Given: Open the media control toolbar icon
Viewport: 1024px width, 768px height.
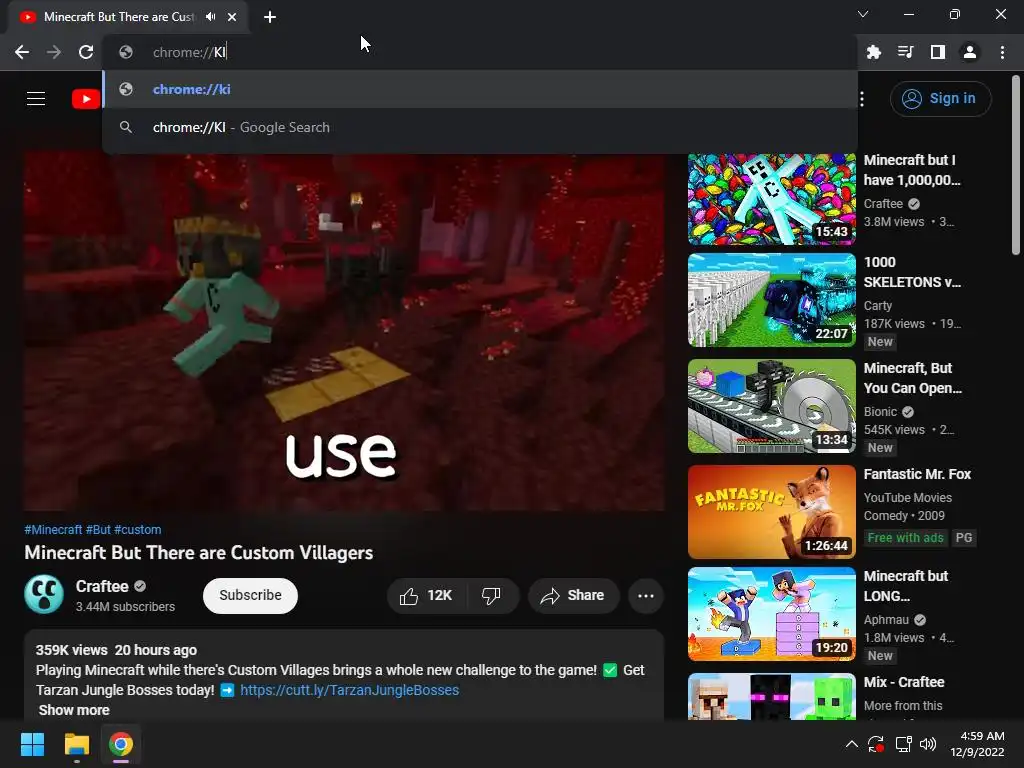Looking at the screenshot, I should click(906, 52).
